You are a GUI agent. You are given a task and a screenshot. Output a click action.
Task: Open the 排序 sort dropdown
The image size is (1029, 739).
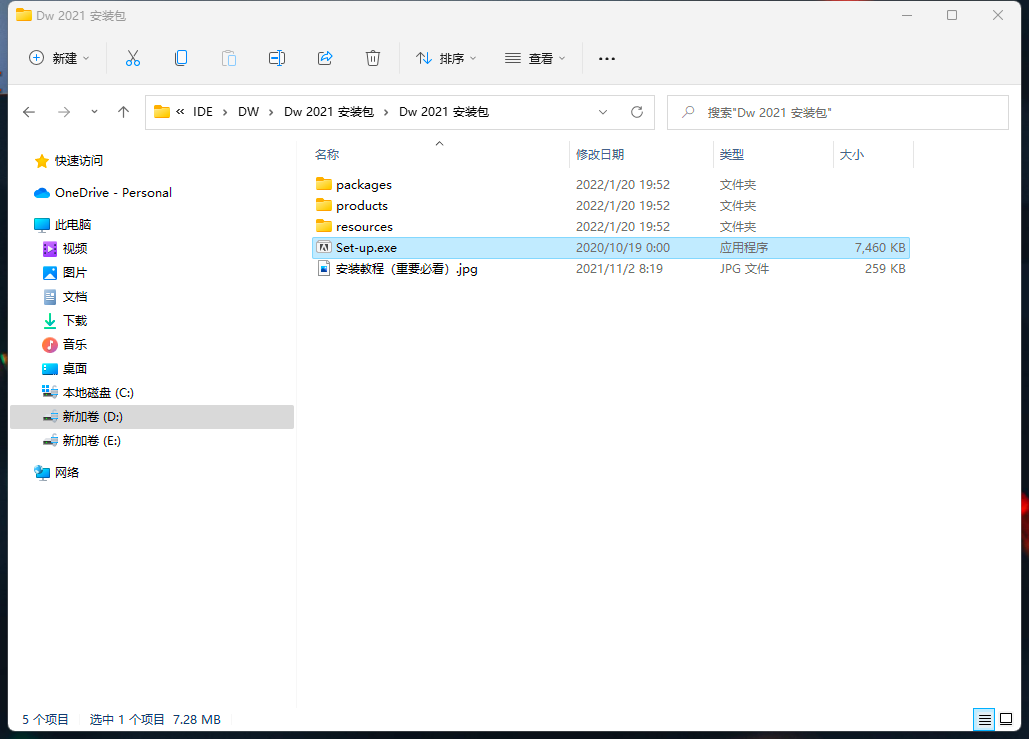coord(446,58)
